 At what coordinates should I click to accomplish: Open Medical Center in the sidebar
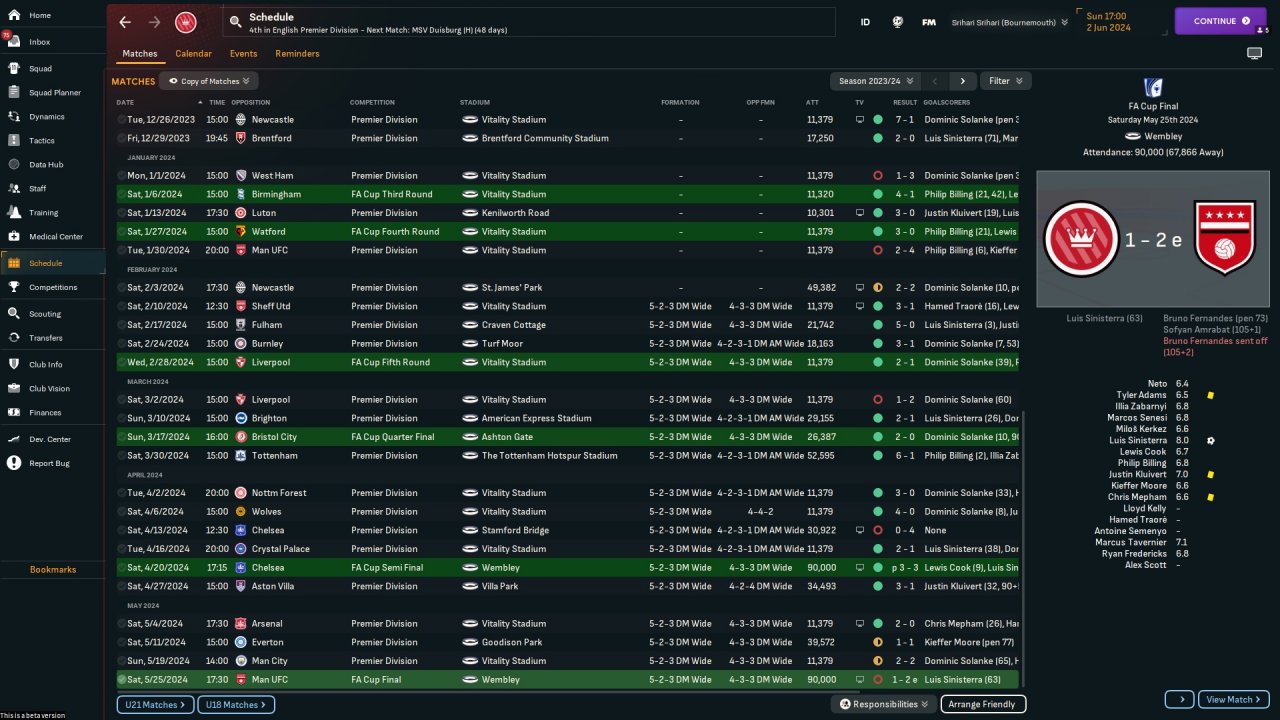[x=52, y=237]
